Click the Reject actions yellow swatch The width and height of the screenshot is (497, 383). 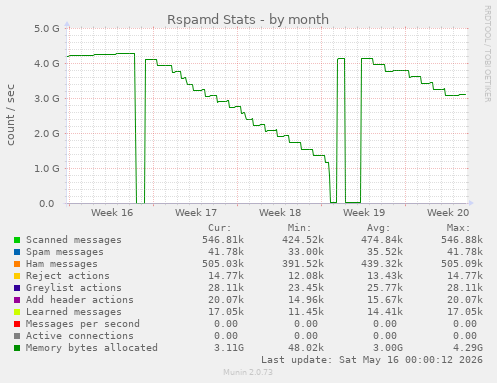click(17, 276)
